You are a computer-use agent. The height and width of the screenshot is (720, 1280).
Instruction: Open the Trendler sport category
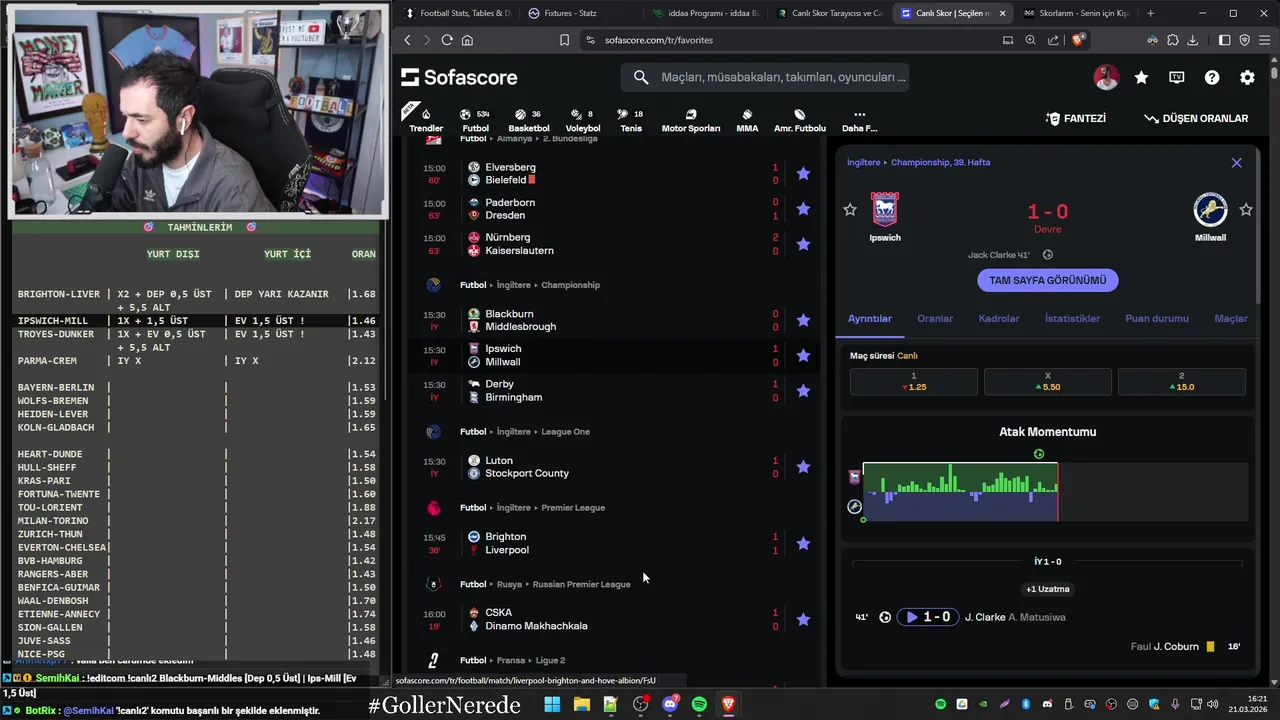426,120
